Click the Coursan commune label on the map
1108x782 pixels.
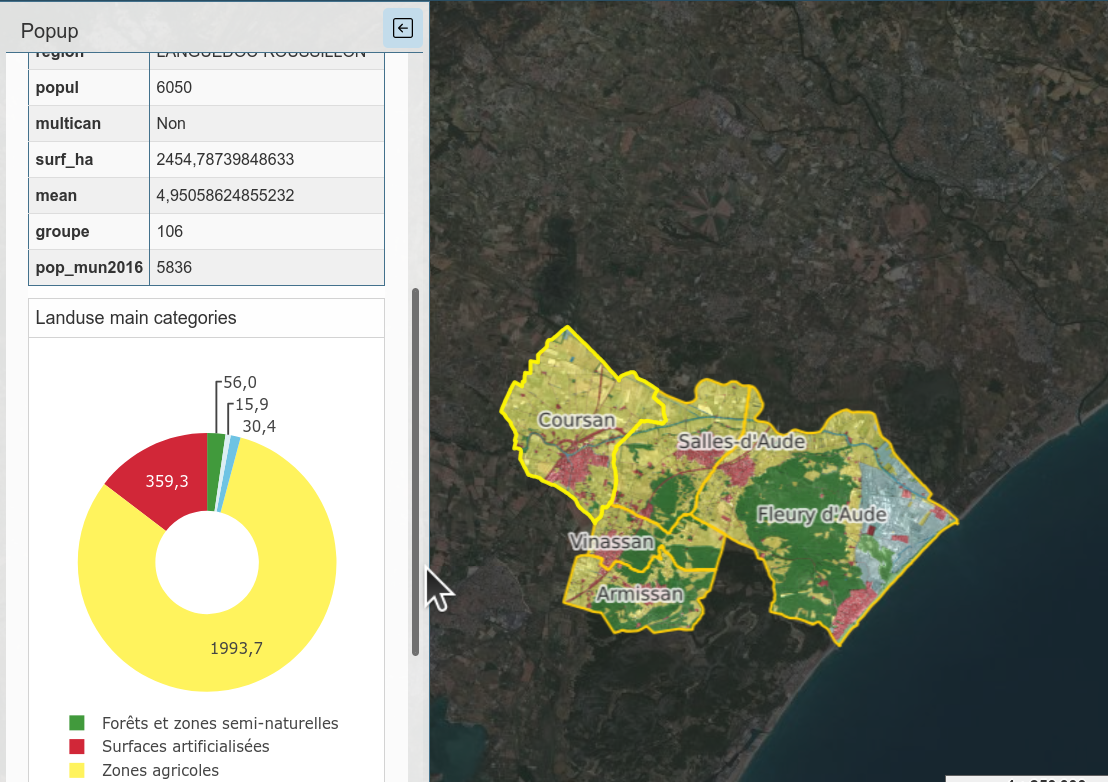tap(577, 420)
